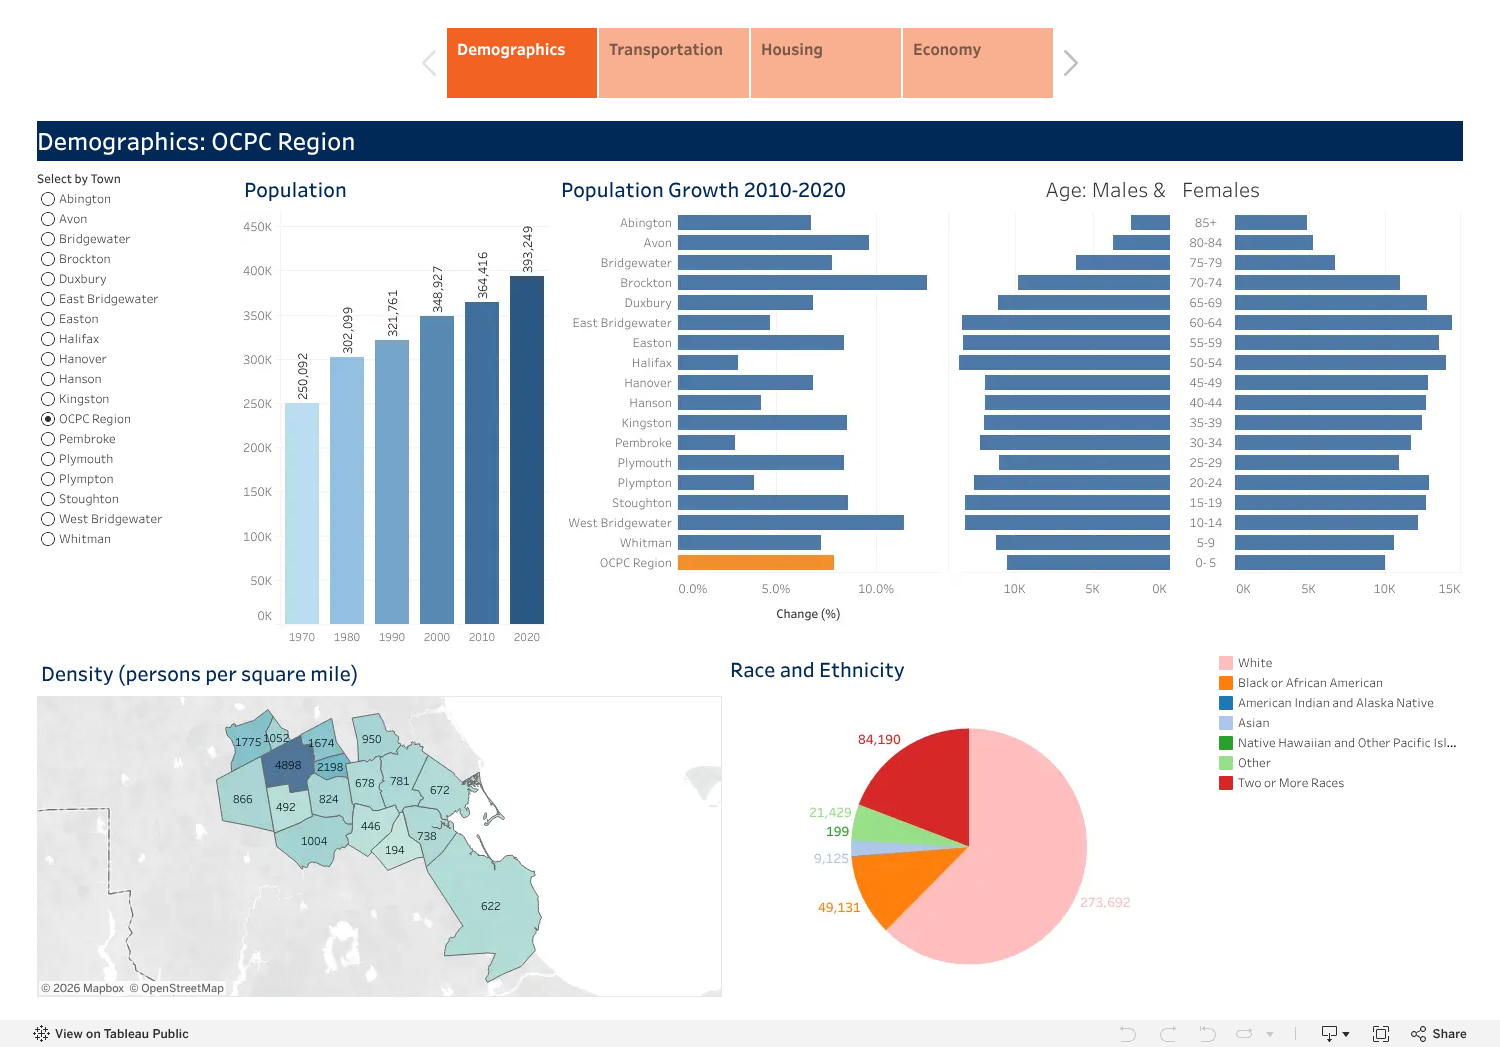Viewport: 1500px width, 1047px height.
Task: Click the Asian legend swatch
Action: pyautogui.click(x=1226, y=723)
